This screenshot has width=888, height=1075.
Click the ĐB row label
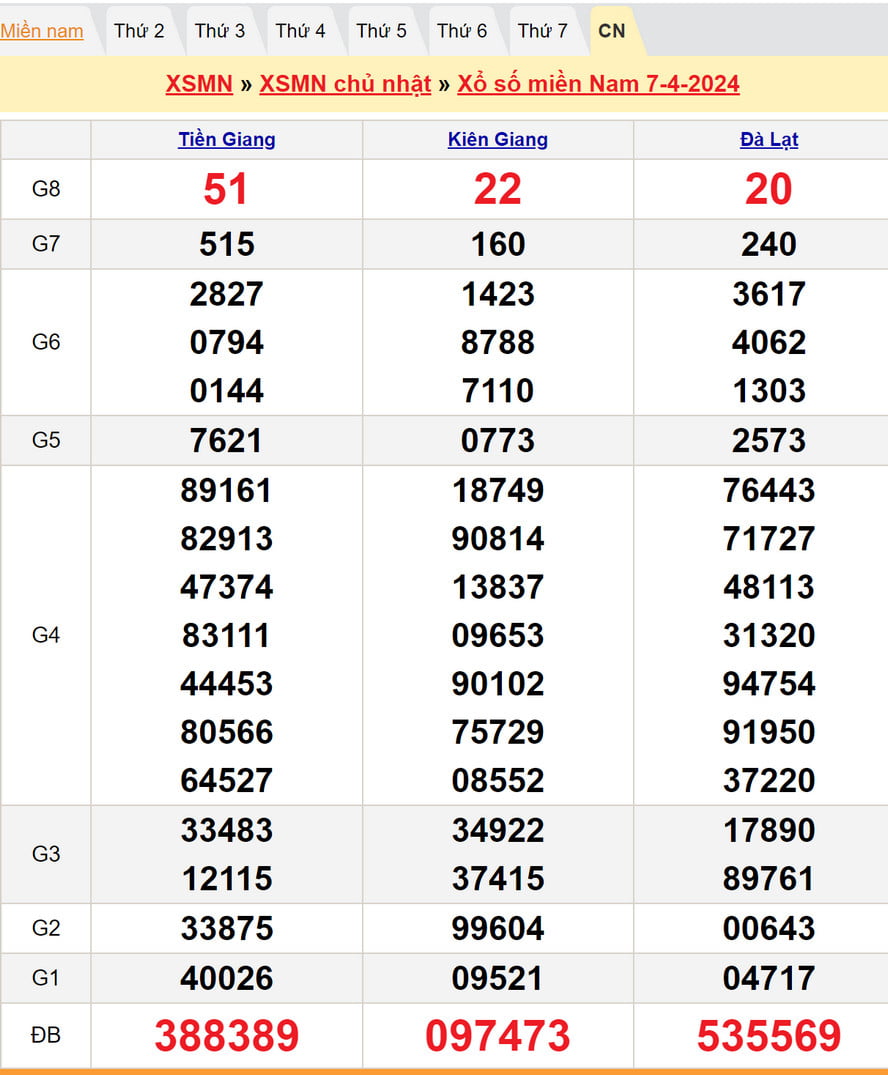pos(46,1035)
